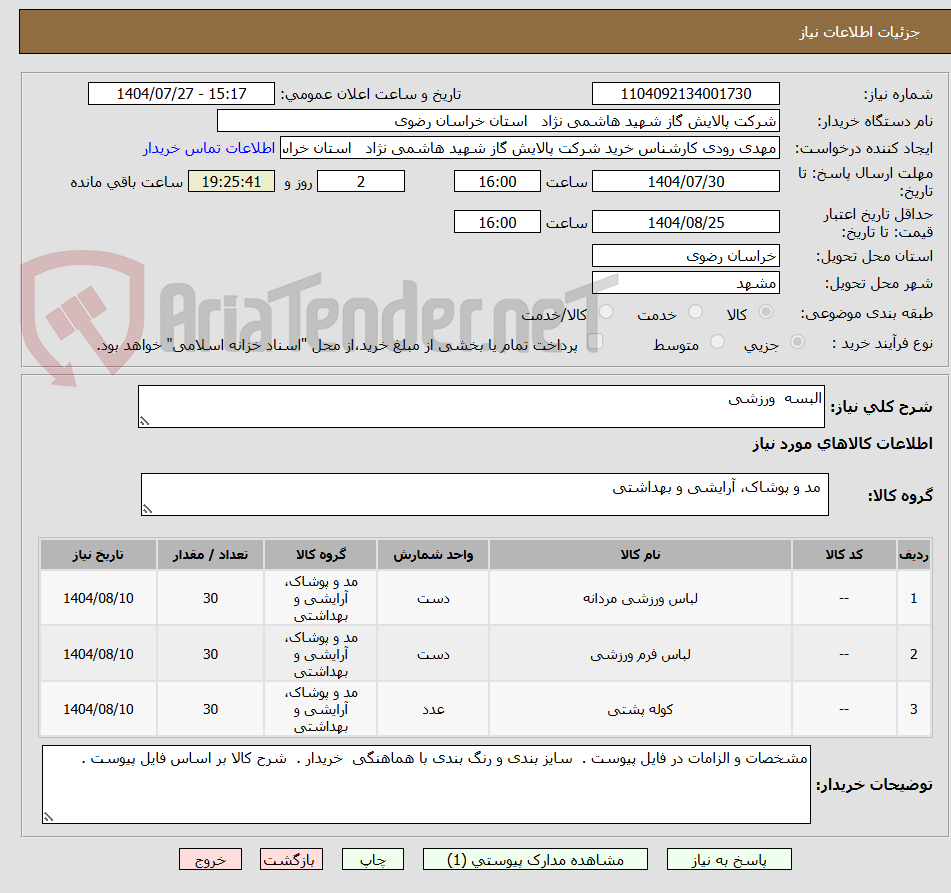Open اطلاعات تماس خریدار link

(x=209, y=148)
